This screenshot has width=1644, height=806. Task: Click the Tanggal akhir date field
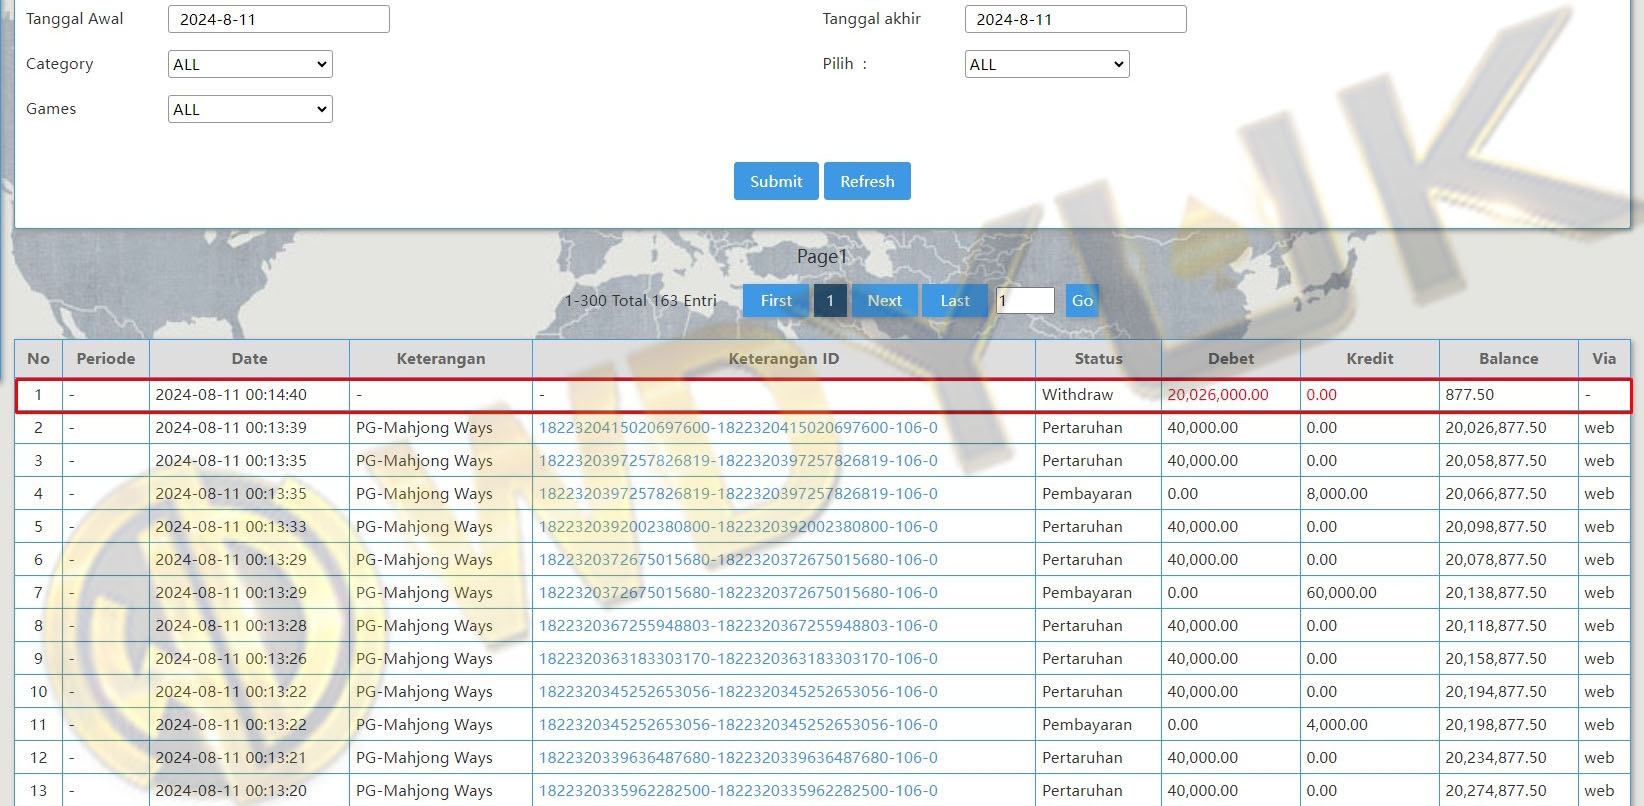point(1075,19)
